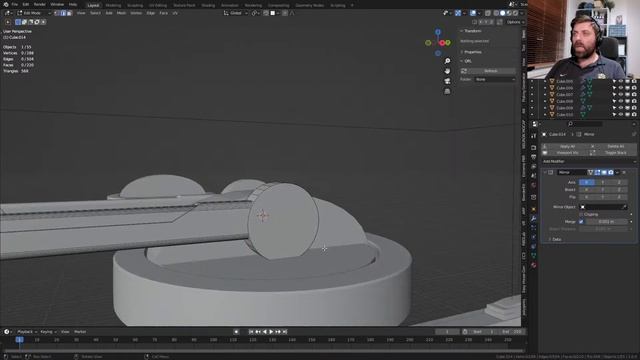Click the Refresh button

click(x=491, y=71)
